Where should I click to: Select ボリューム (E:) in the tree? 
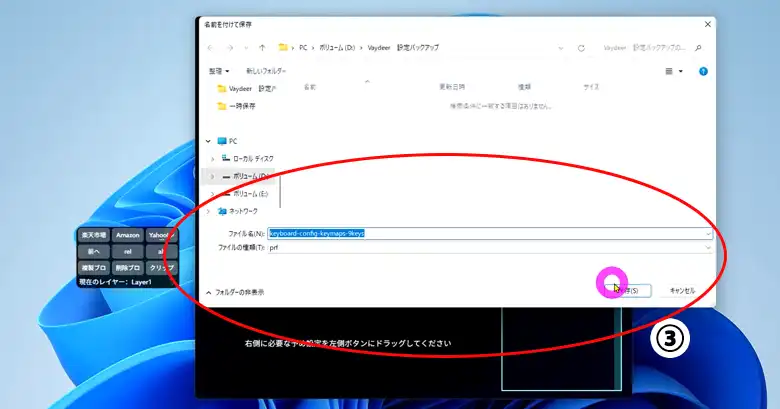245,194
